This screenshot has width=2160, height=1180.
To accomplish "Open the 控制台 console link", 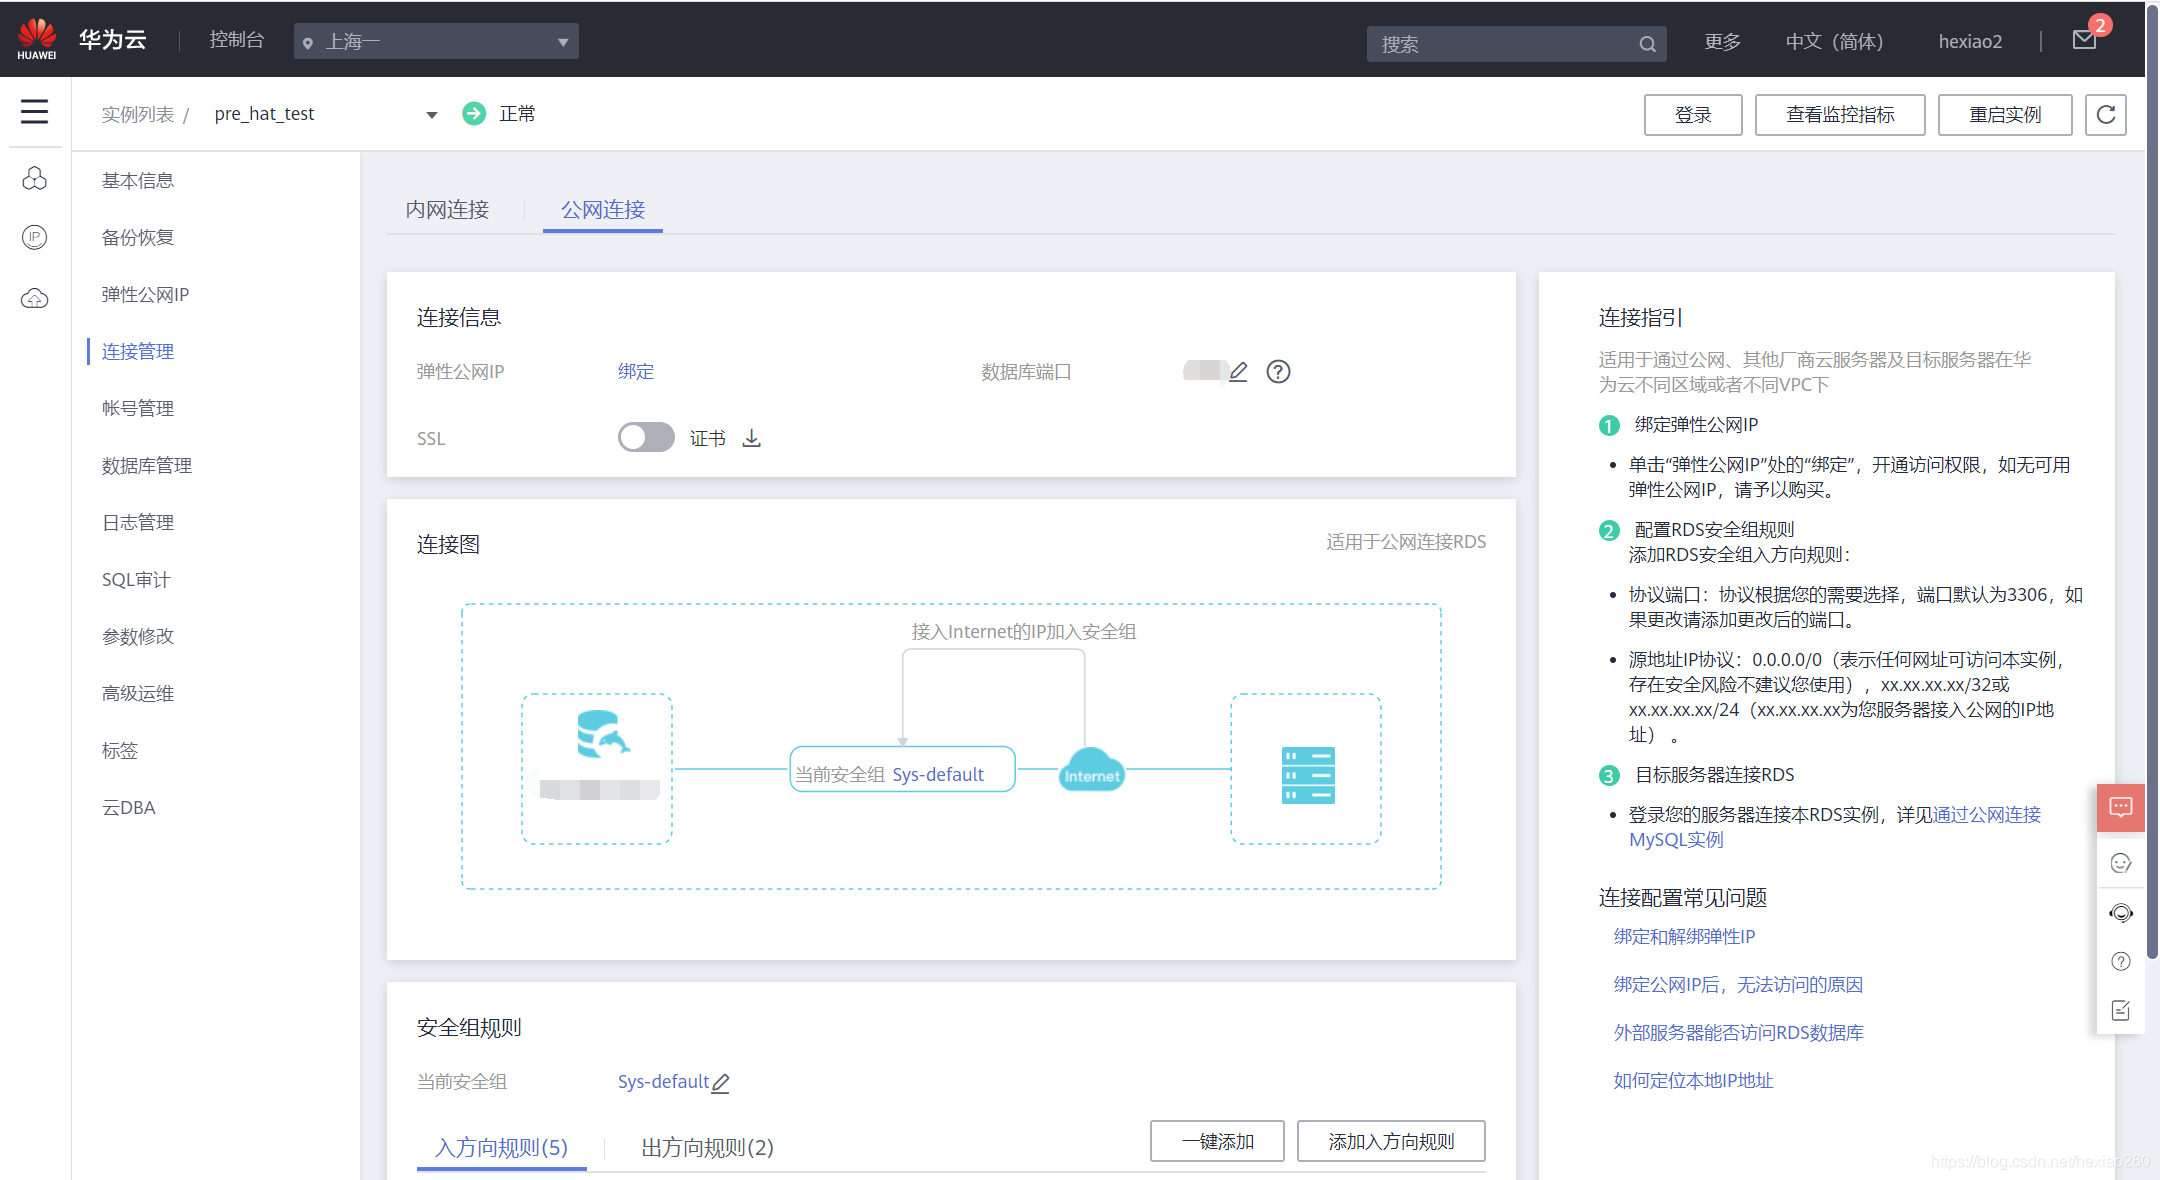I will [x=237, y=40].
